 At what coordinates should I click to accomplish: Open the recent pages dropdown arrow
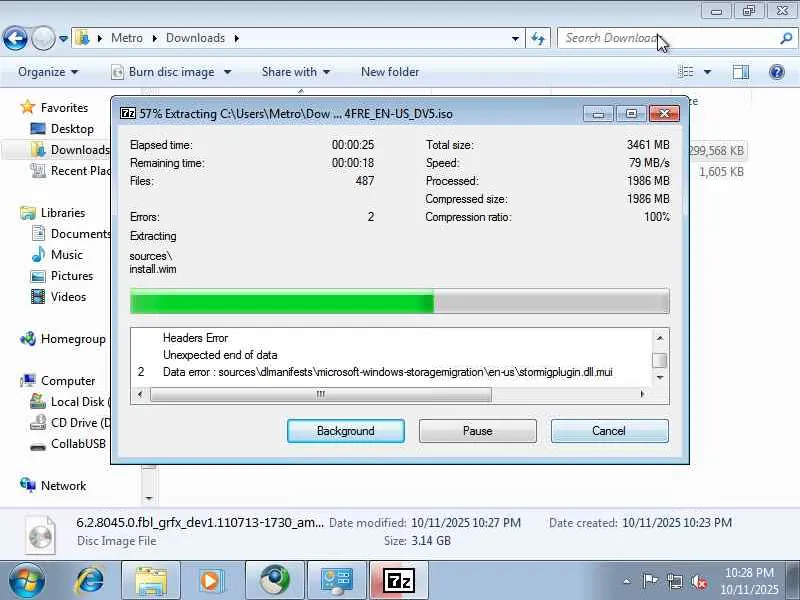[63, 38]
